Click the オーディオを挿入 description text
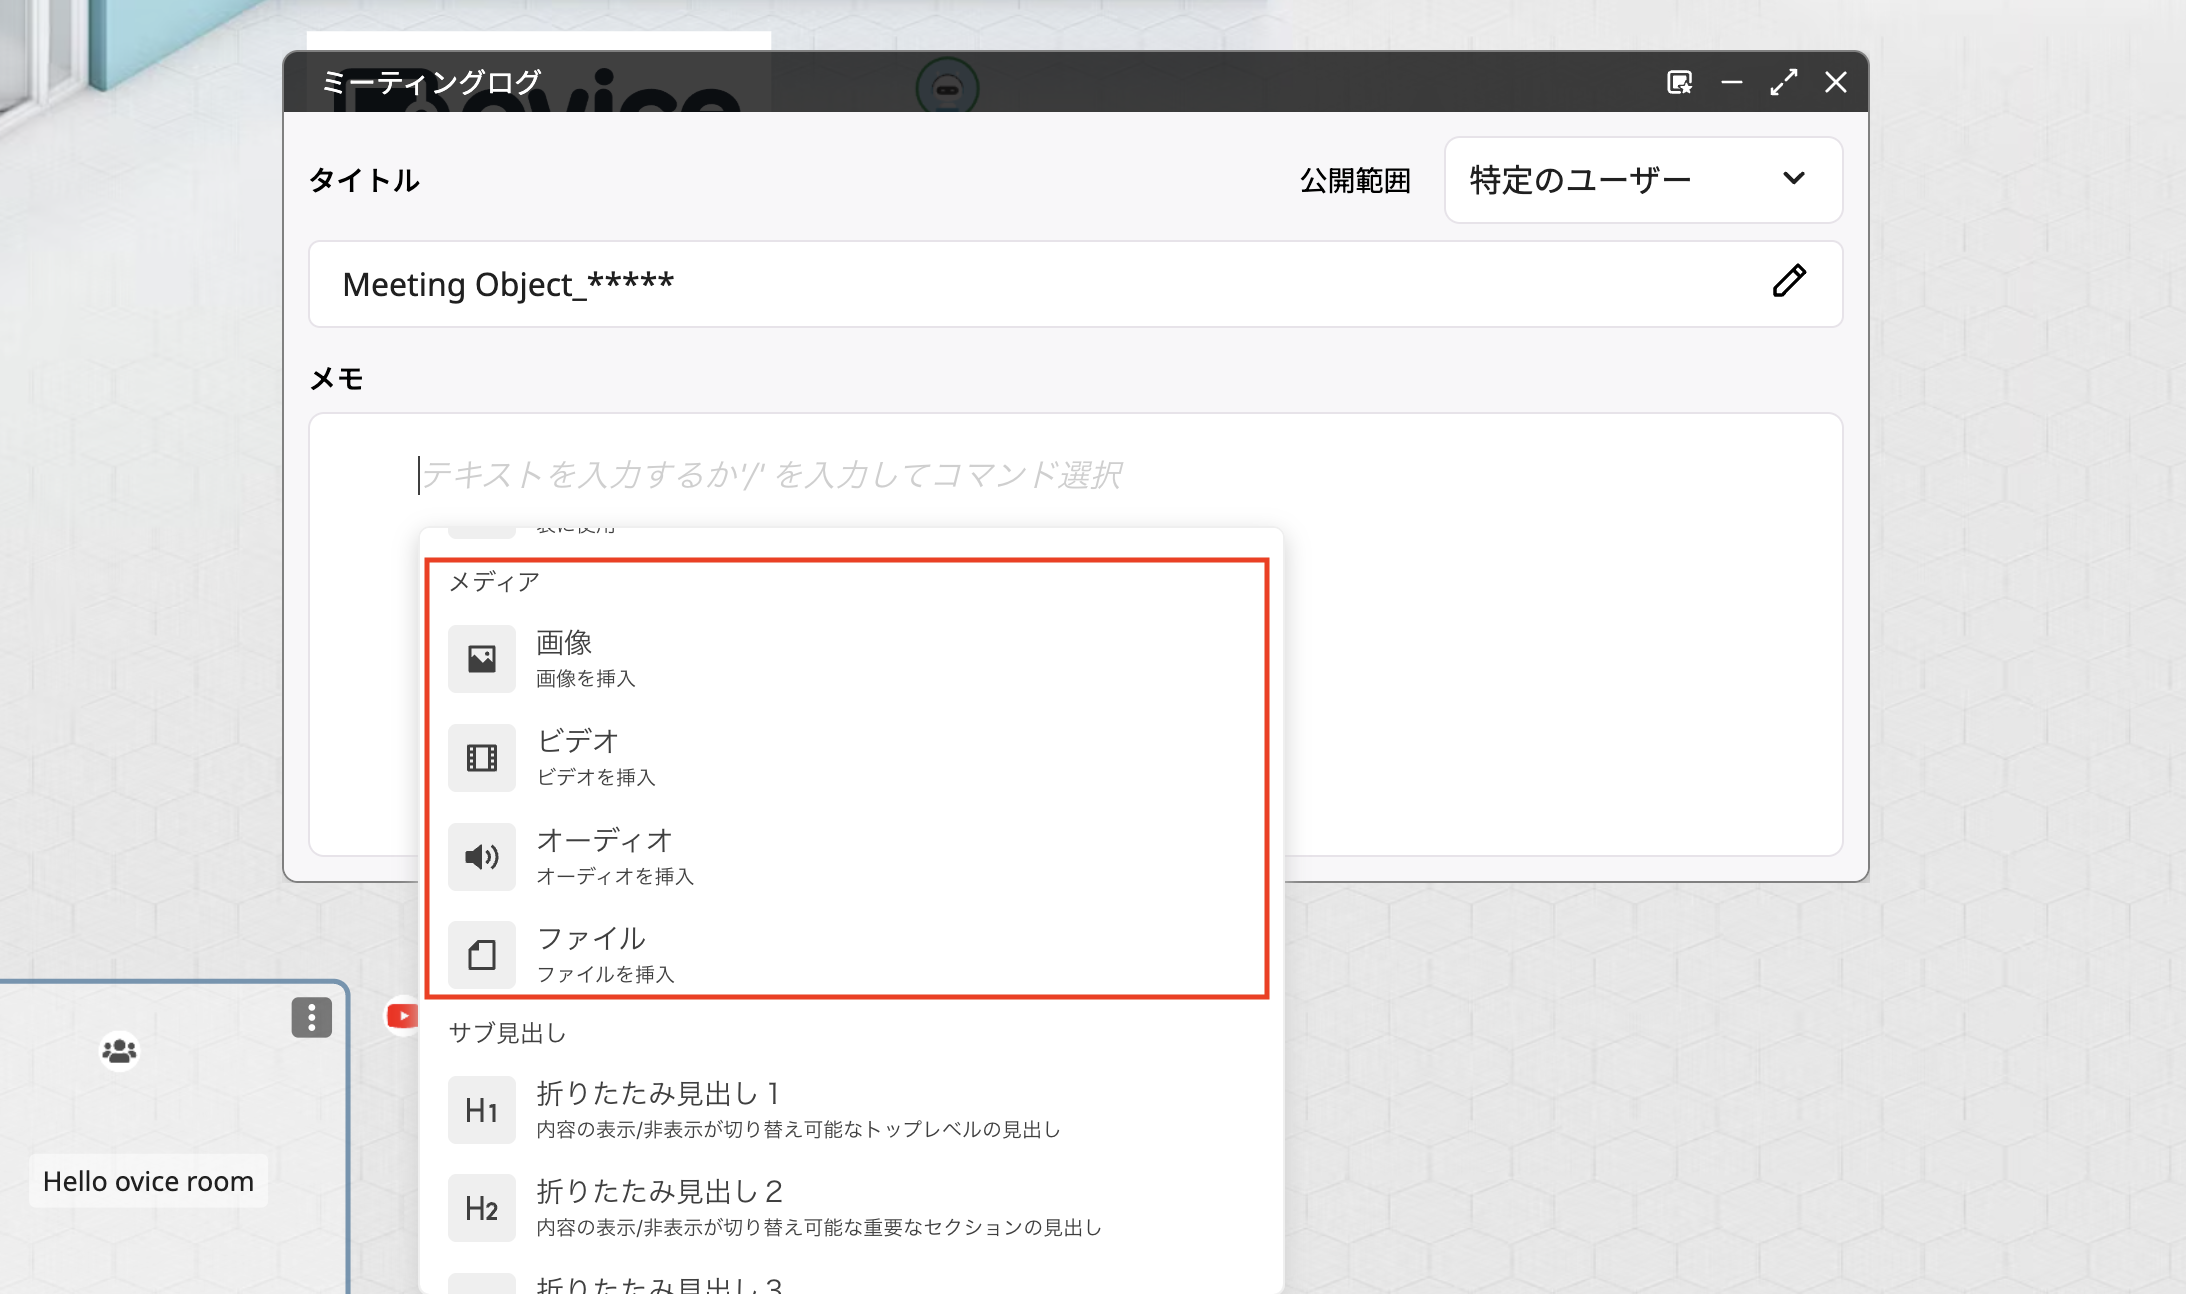Screen dimensions: 2186x1294 tap(615, 876)
